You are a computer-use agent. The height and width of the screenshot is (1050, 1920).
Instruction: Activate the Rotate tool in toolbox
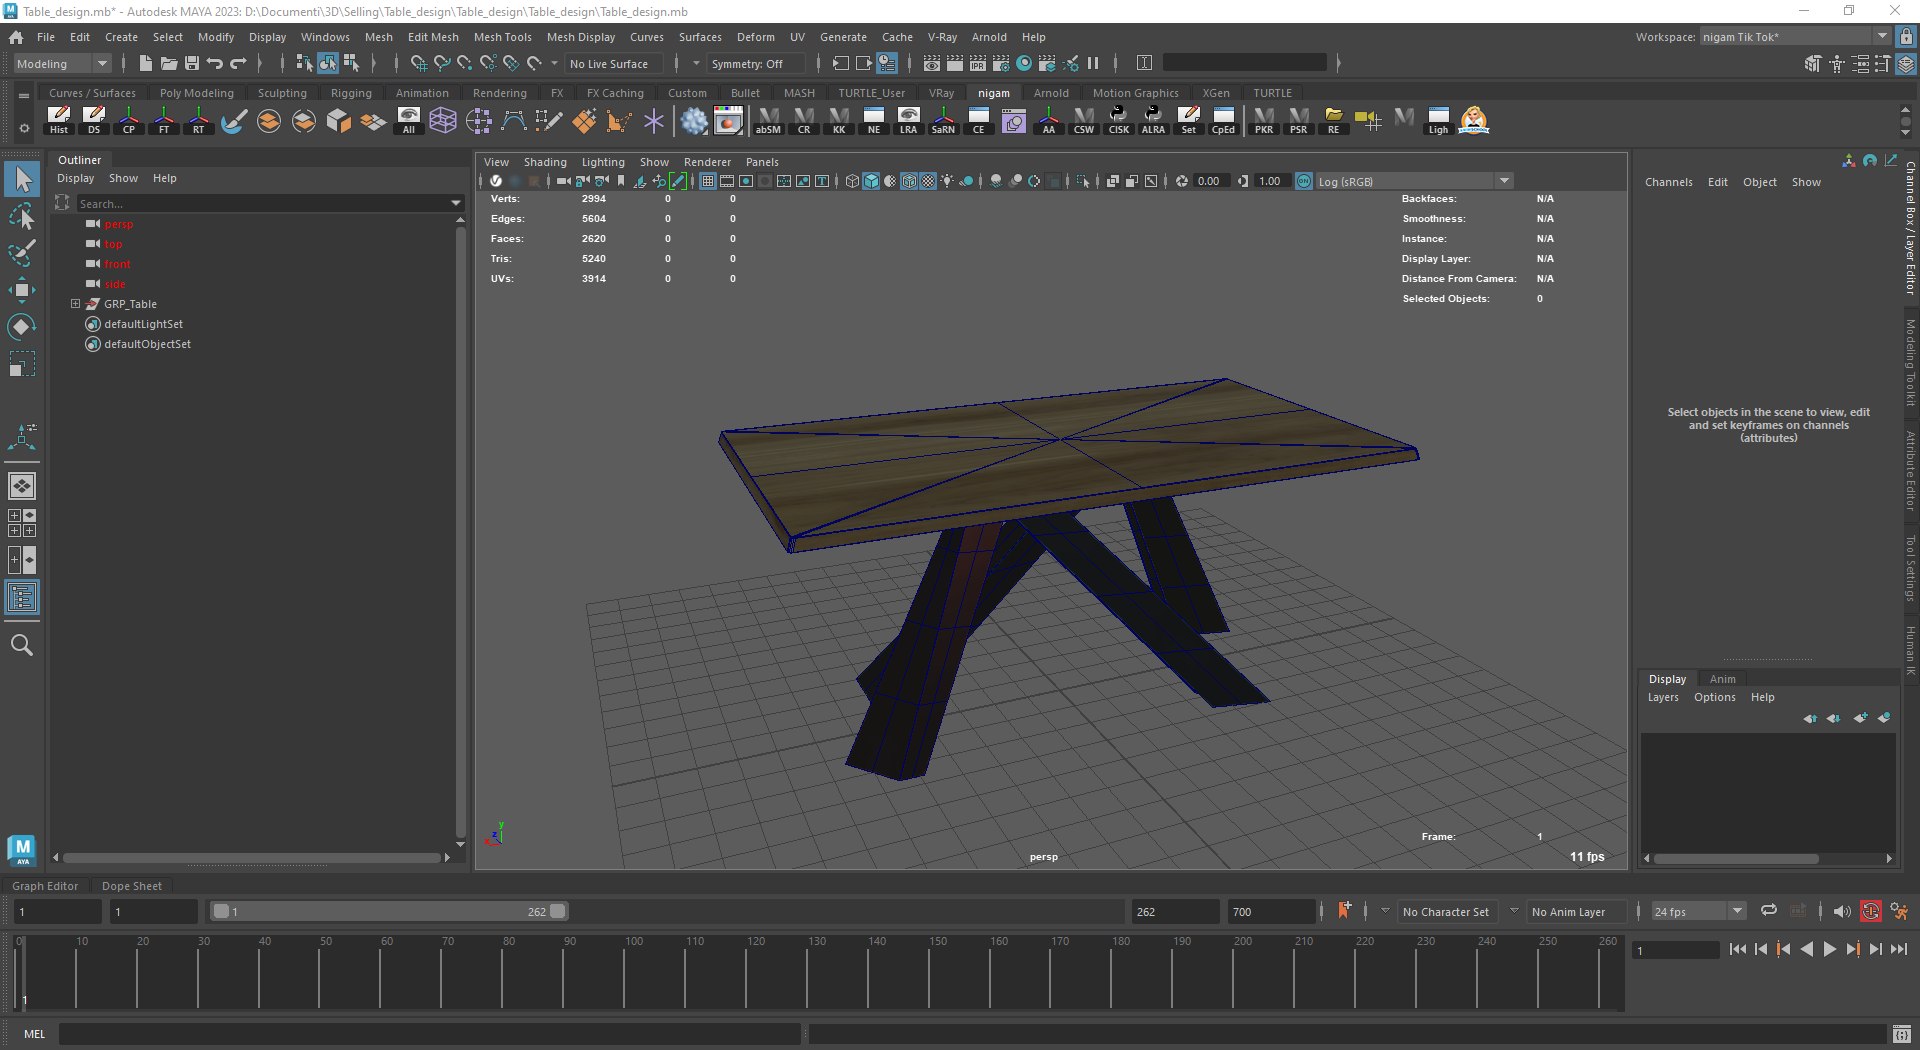click(22, 327)
